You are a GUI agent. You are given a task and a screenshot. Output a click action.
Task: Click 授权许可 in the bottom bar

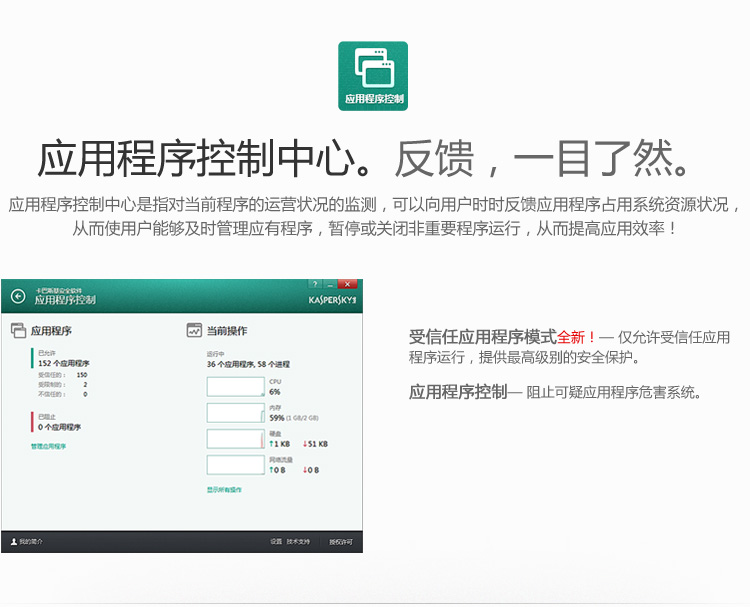pyautogui.click(x=341, y=542)
